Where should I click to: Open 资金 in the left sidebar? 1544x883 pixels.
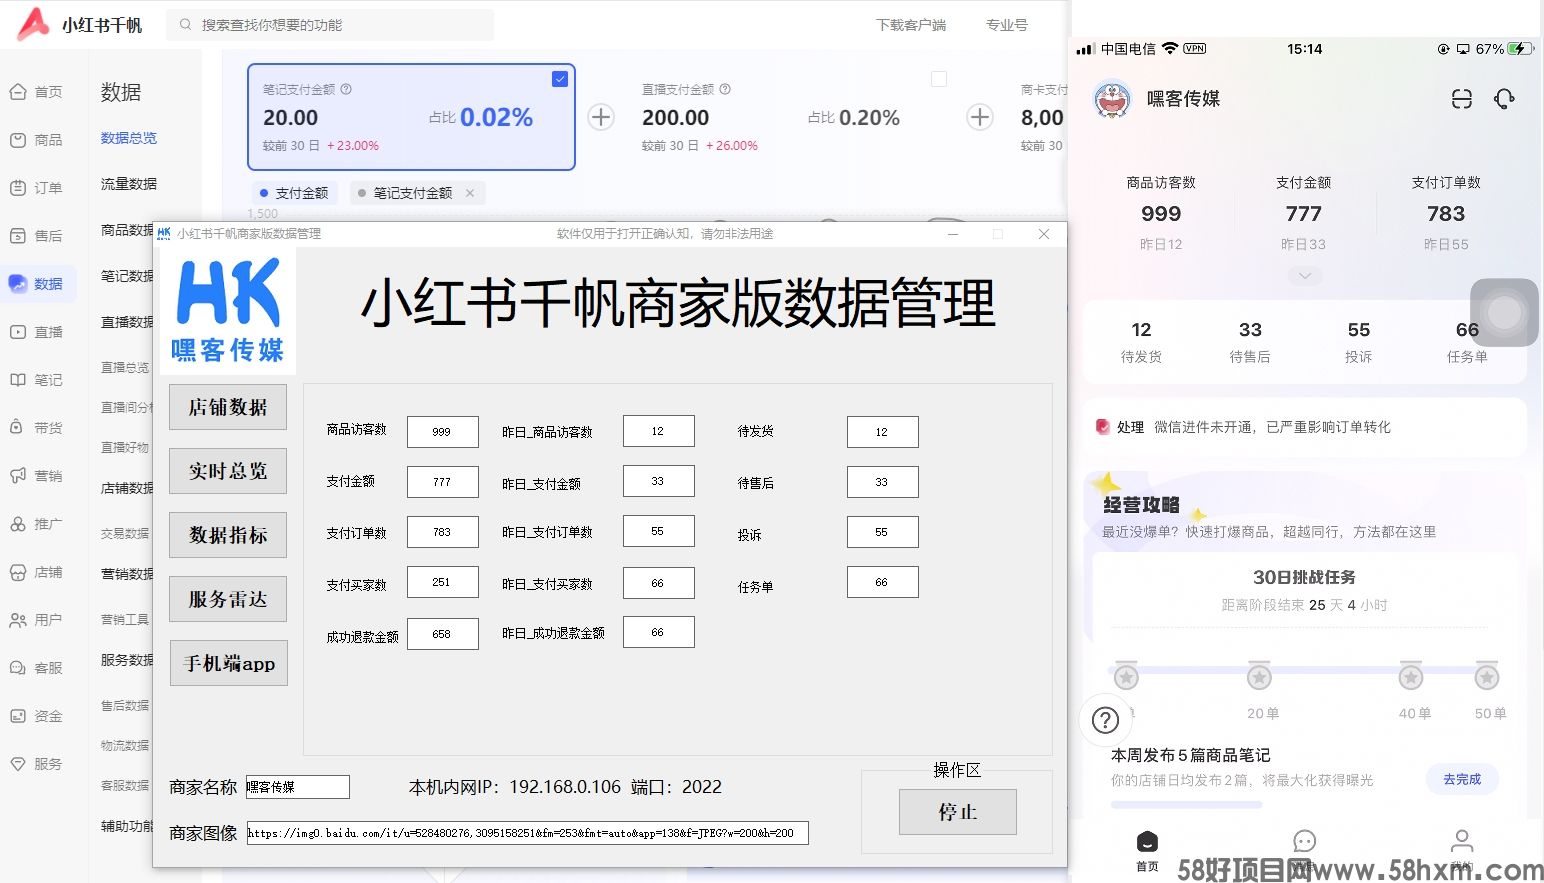click(x=36, y=716)
